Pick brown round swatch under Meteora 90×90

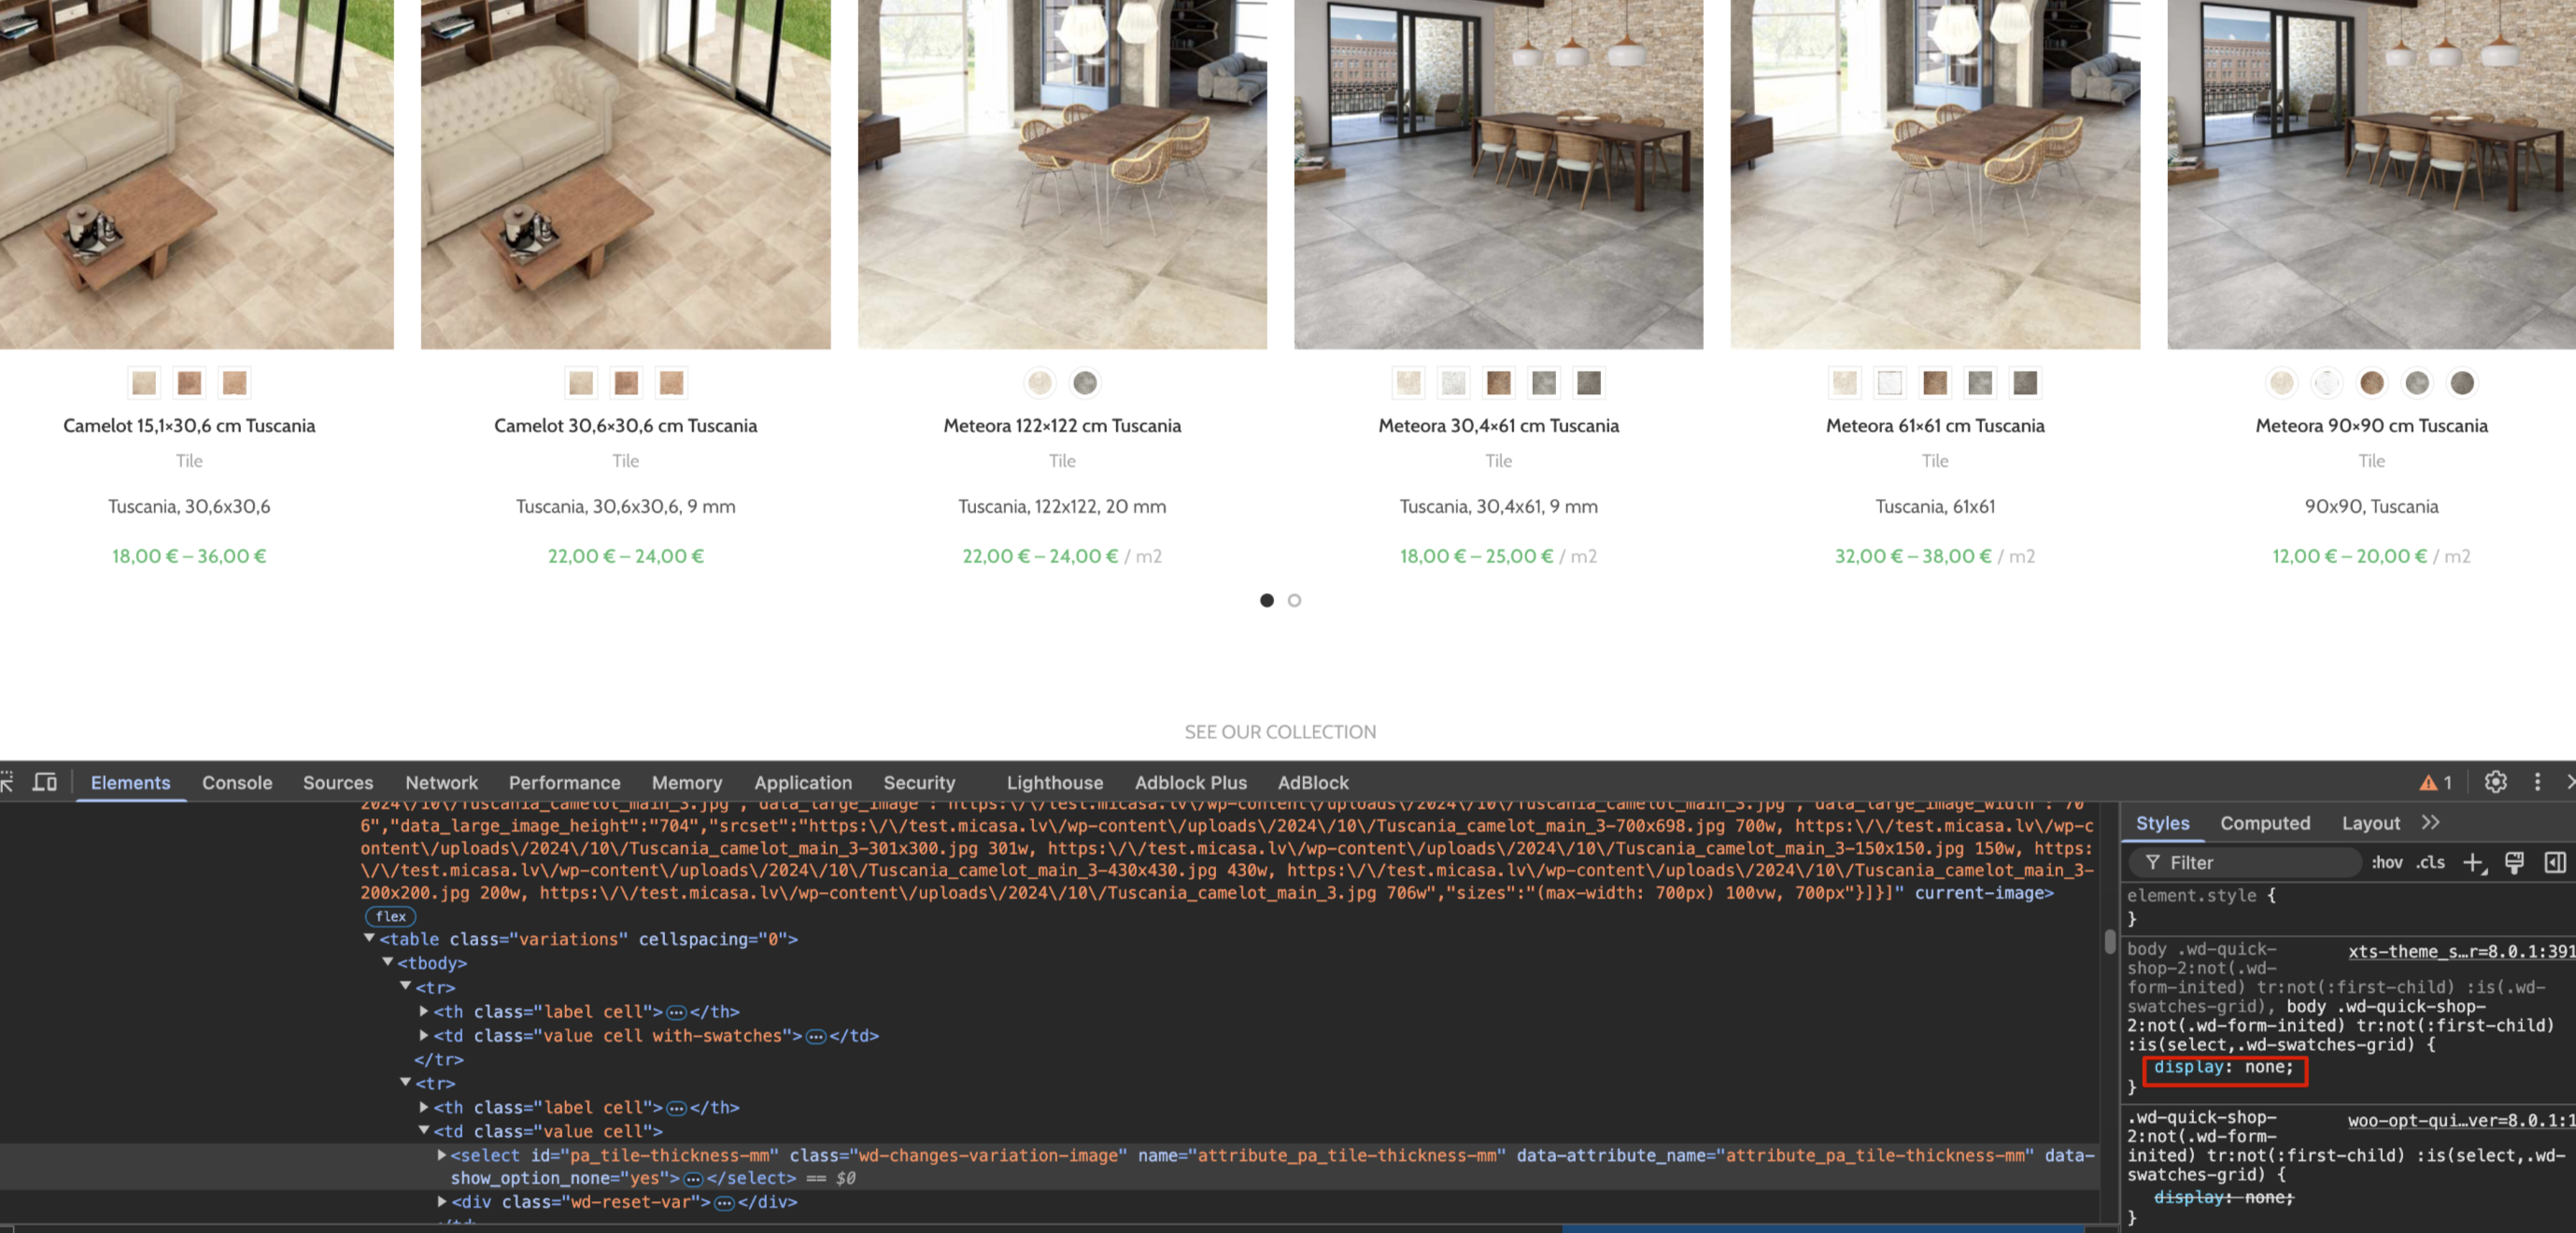click(2371, 382)
